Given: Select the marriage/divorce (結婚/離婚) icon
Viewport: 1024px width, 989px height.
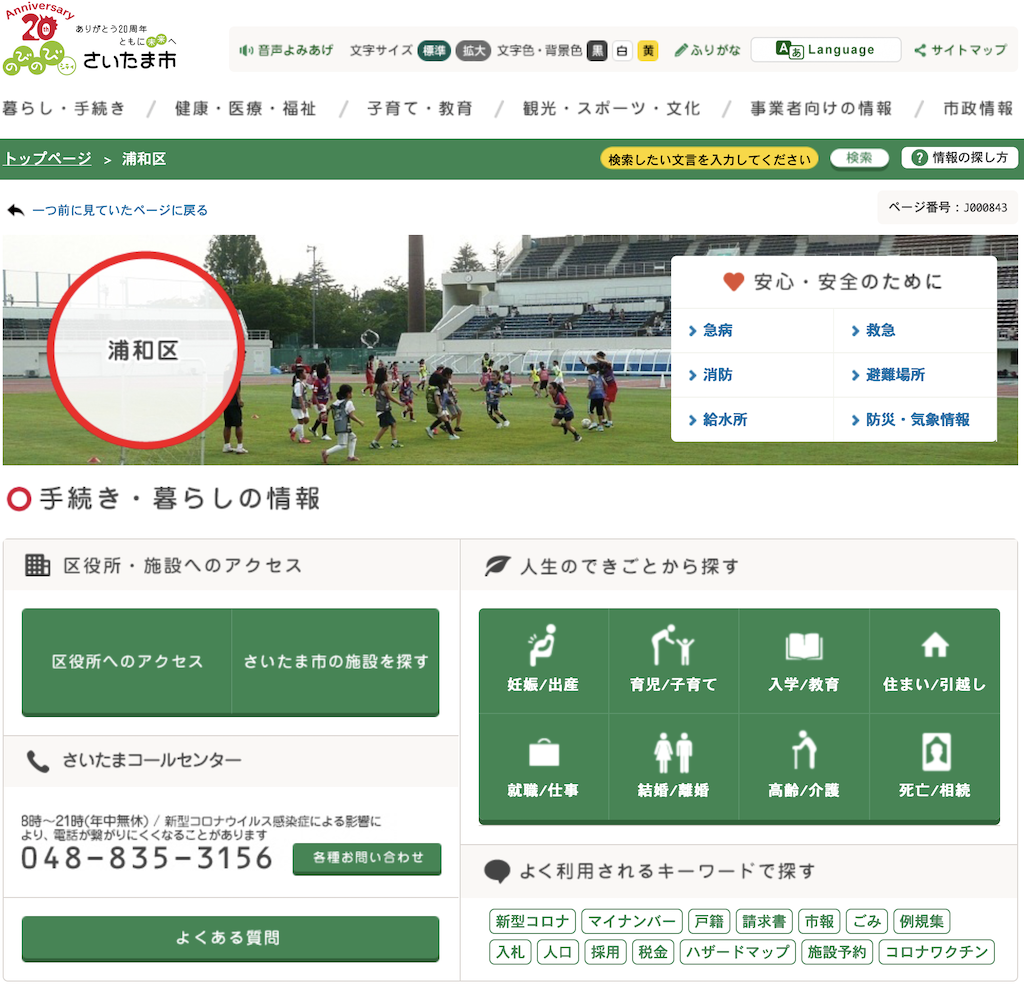Looking at the screenshot, I should click(673, 752).
